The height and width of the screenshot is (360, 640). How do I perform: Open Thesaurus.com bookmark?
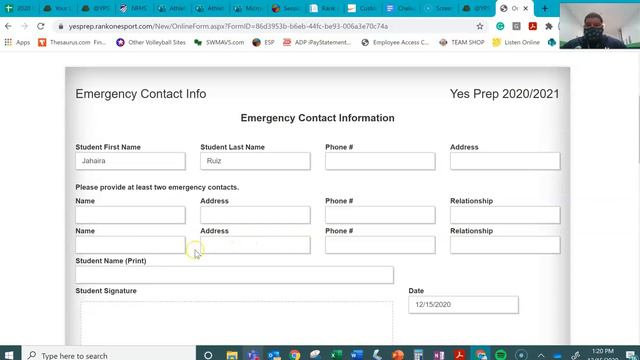(72, 42)
